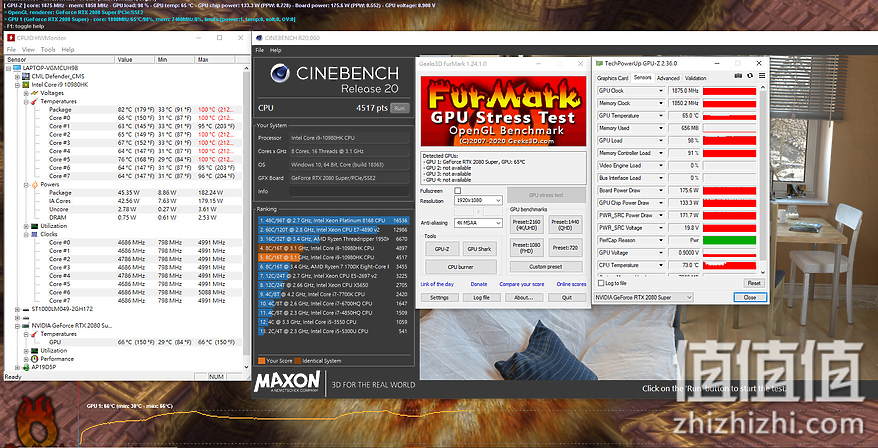Click the MAXON logo in Cinebench
Image resolution: width=878 pixels, height=448 pixels.
coord(287,381)
